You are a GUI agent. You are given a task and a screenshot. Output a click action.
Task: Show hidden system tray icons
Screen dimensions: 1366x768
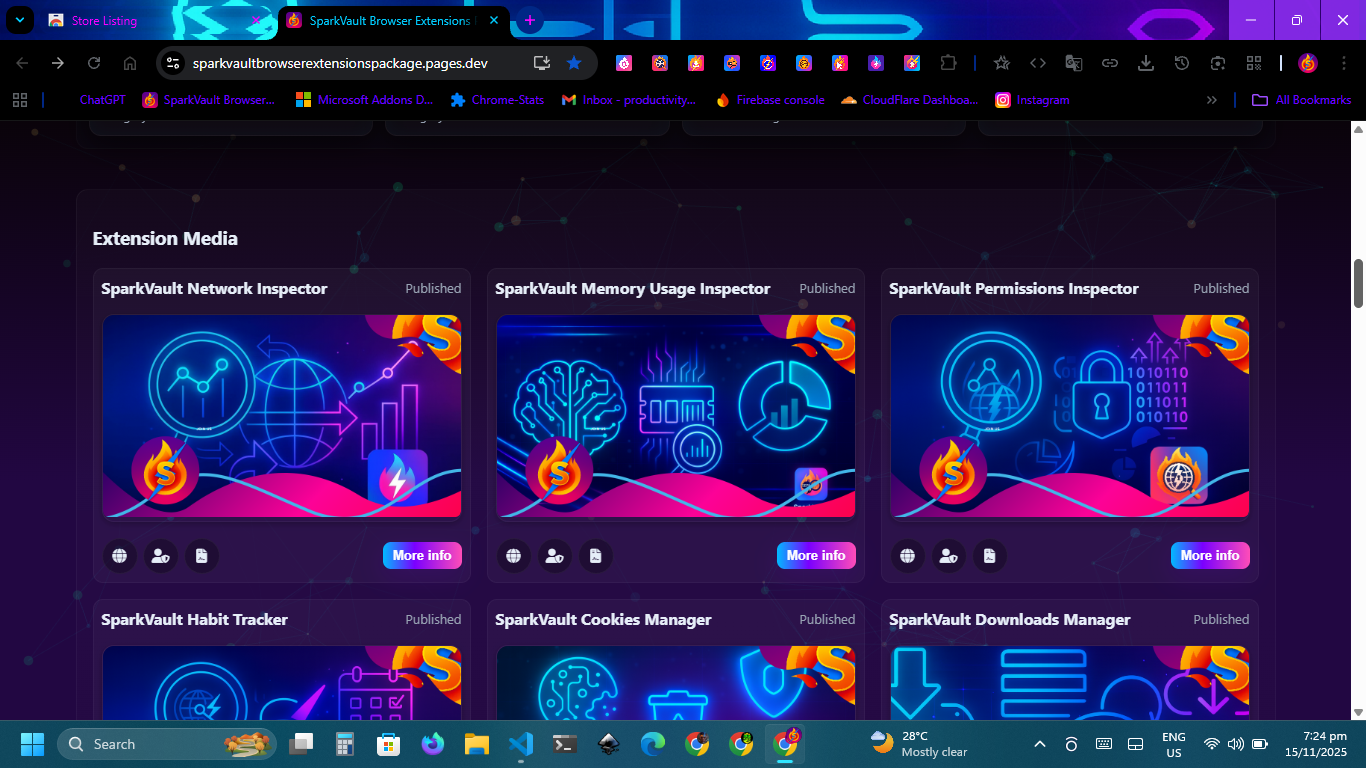coord(1039,744)
